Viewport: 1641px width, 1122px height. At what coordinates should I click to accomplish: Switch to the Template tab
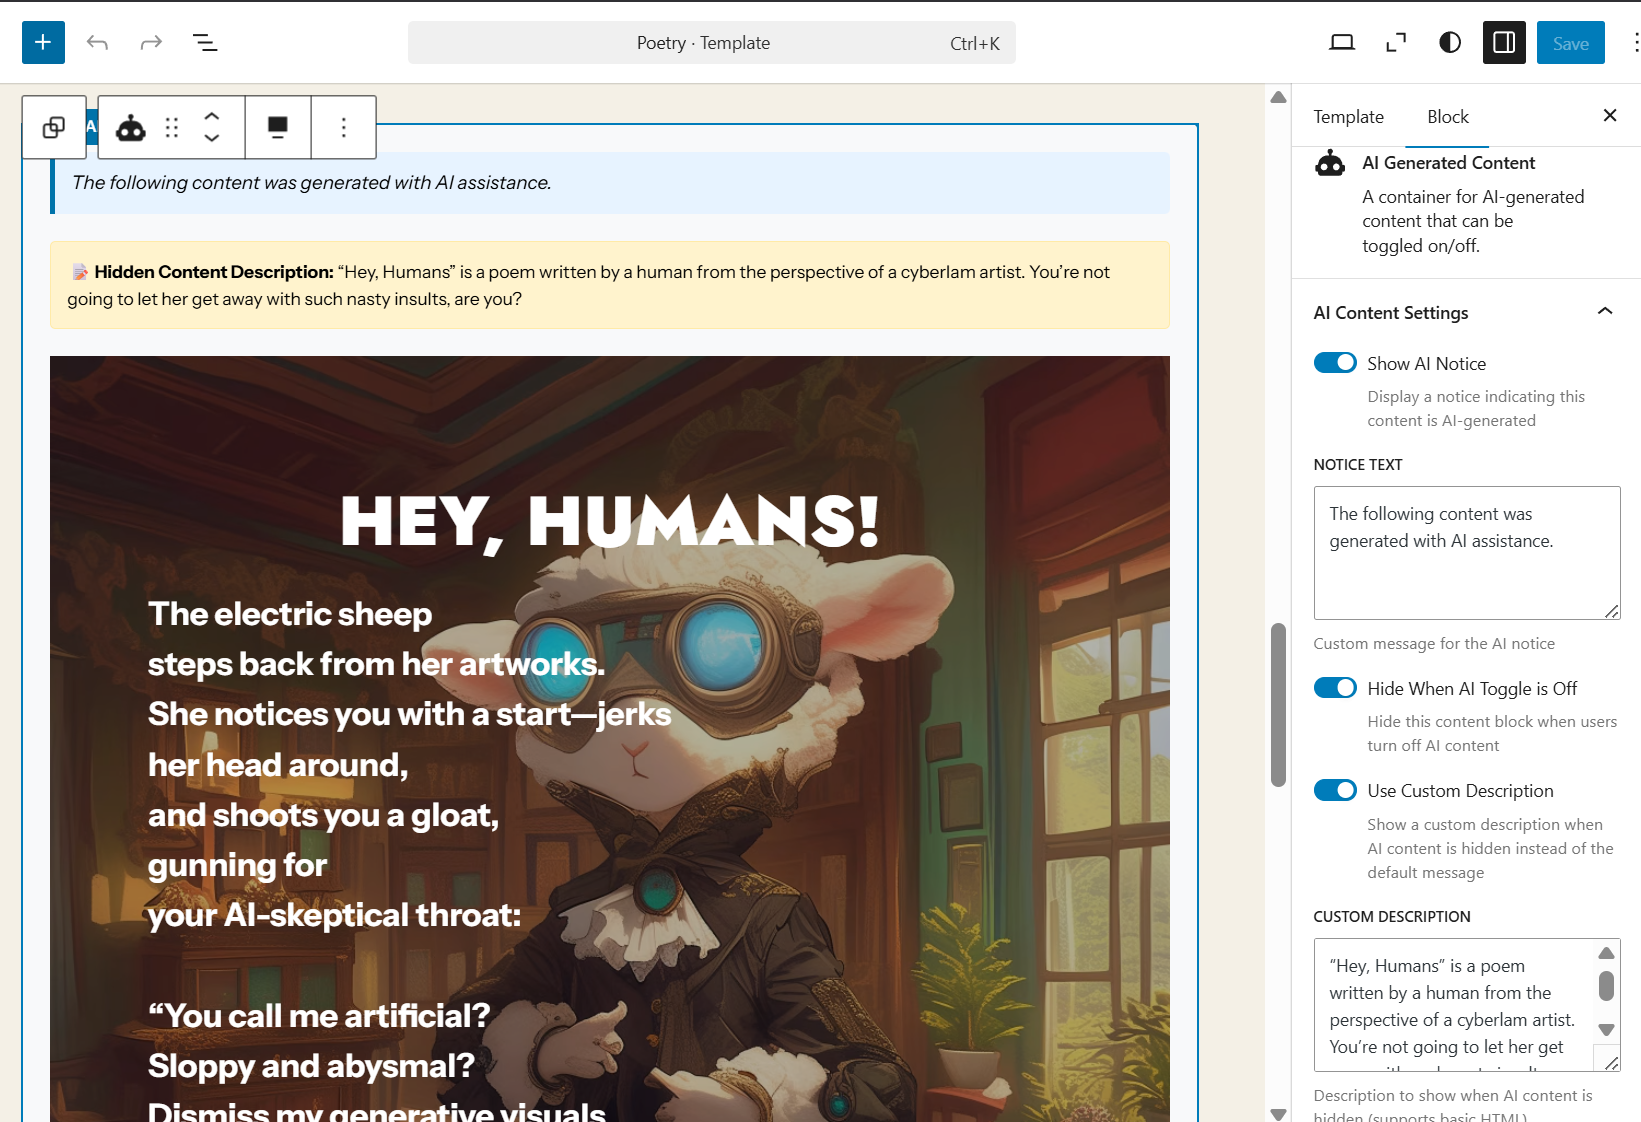[x=1348, y=117]
